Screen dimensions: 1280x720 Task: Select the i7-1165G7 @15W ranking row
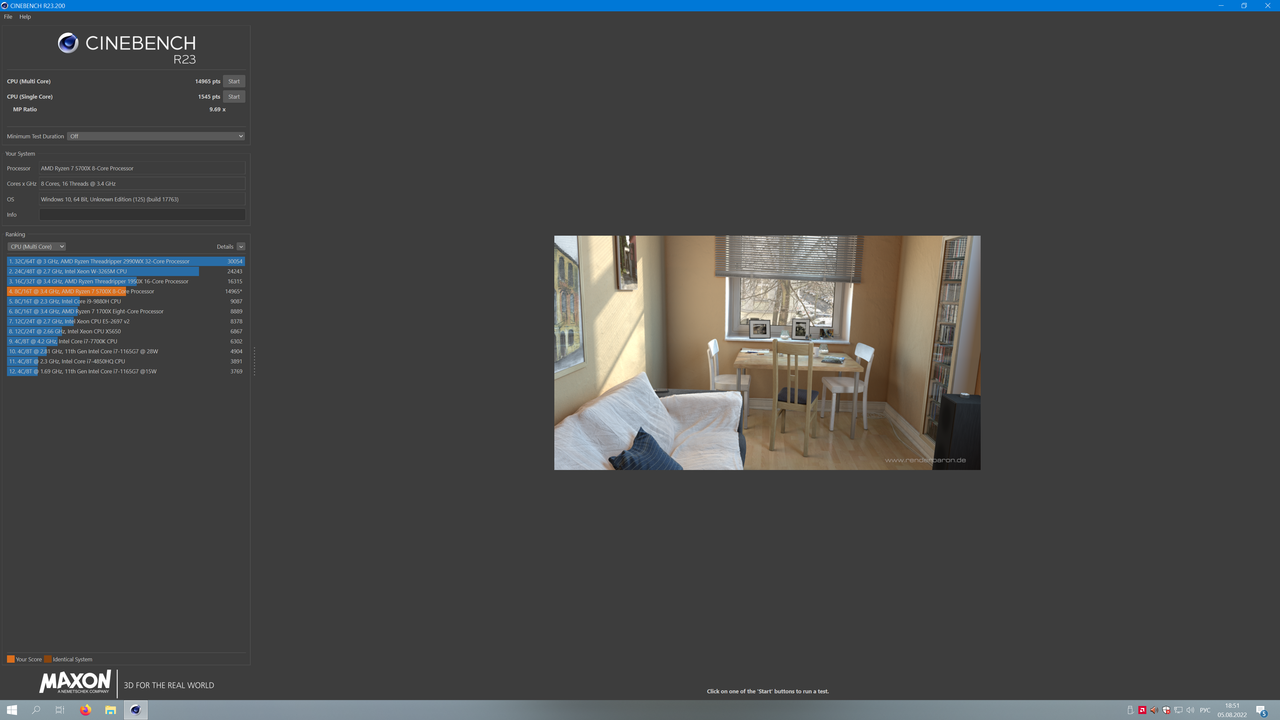coord(126,371)
